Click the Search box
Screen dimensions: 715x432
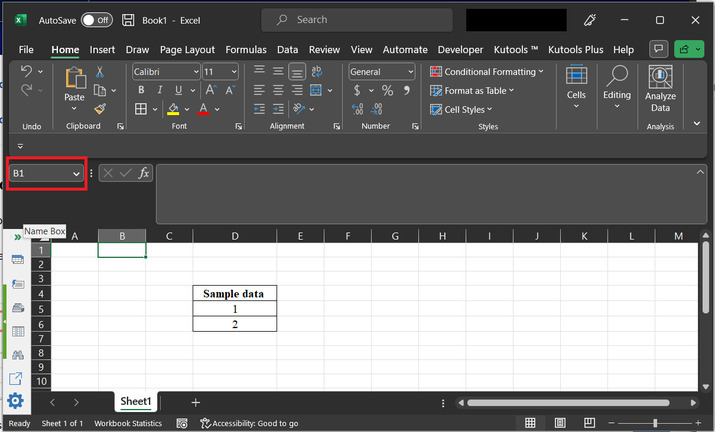point(357,20)
